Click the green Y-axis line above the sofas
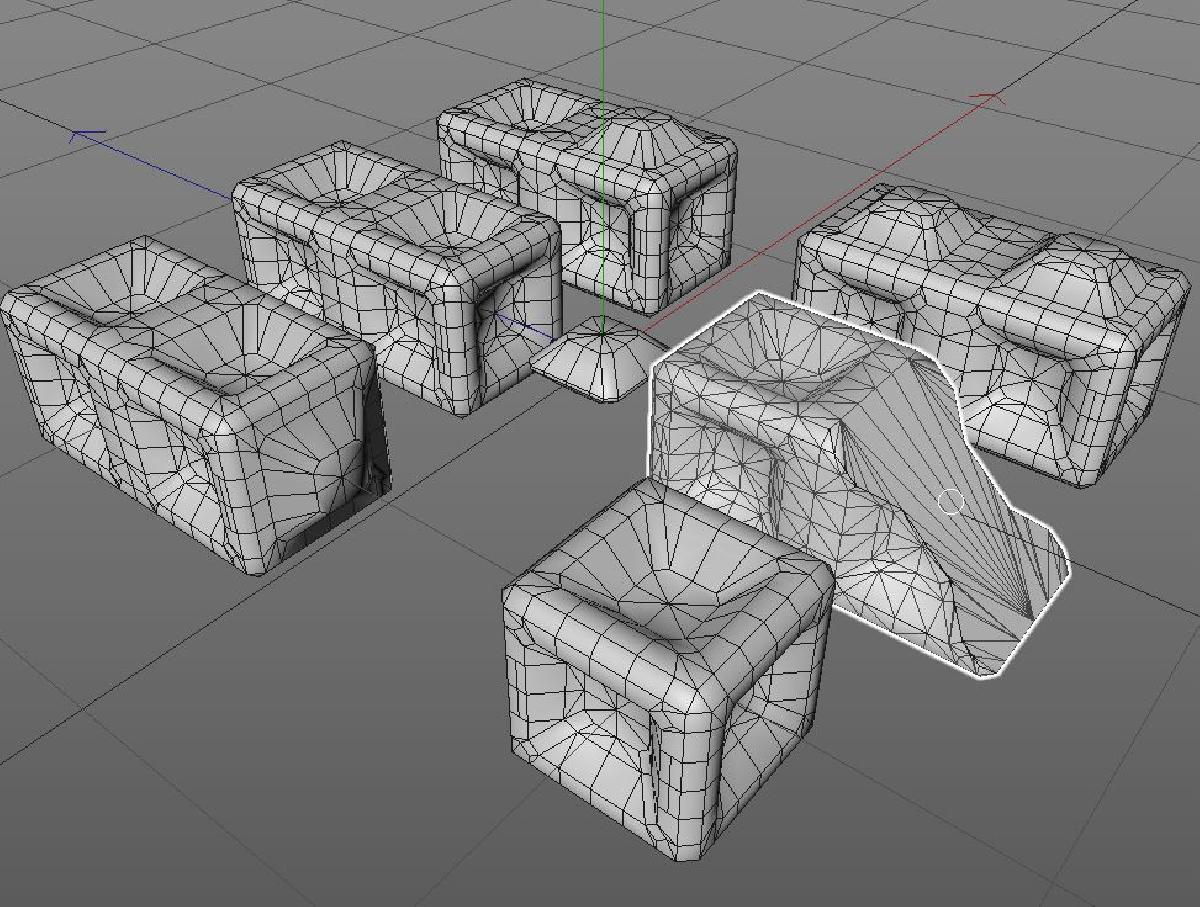1200x907 pixels. 603,50
